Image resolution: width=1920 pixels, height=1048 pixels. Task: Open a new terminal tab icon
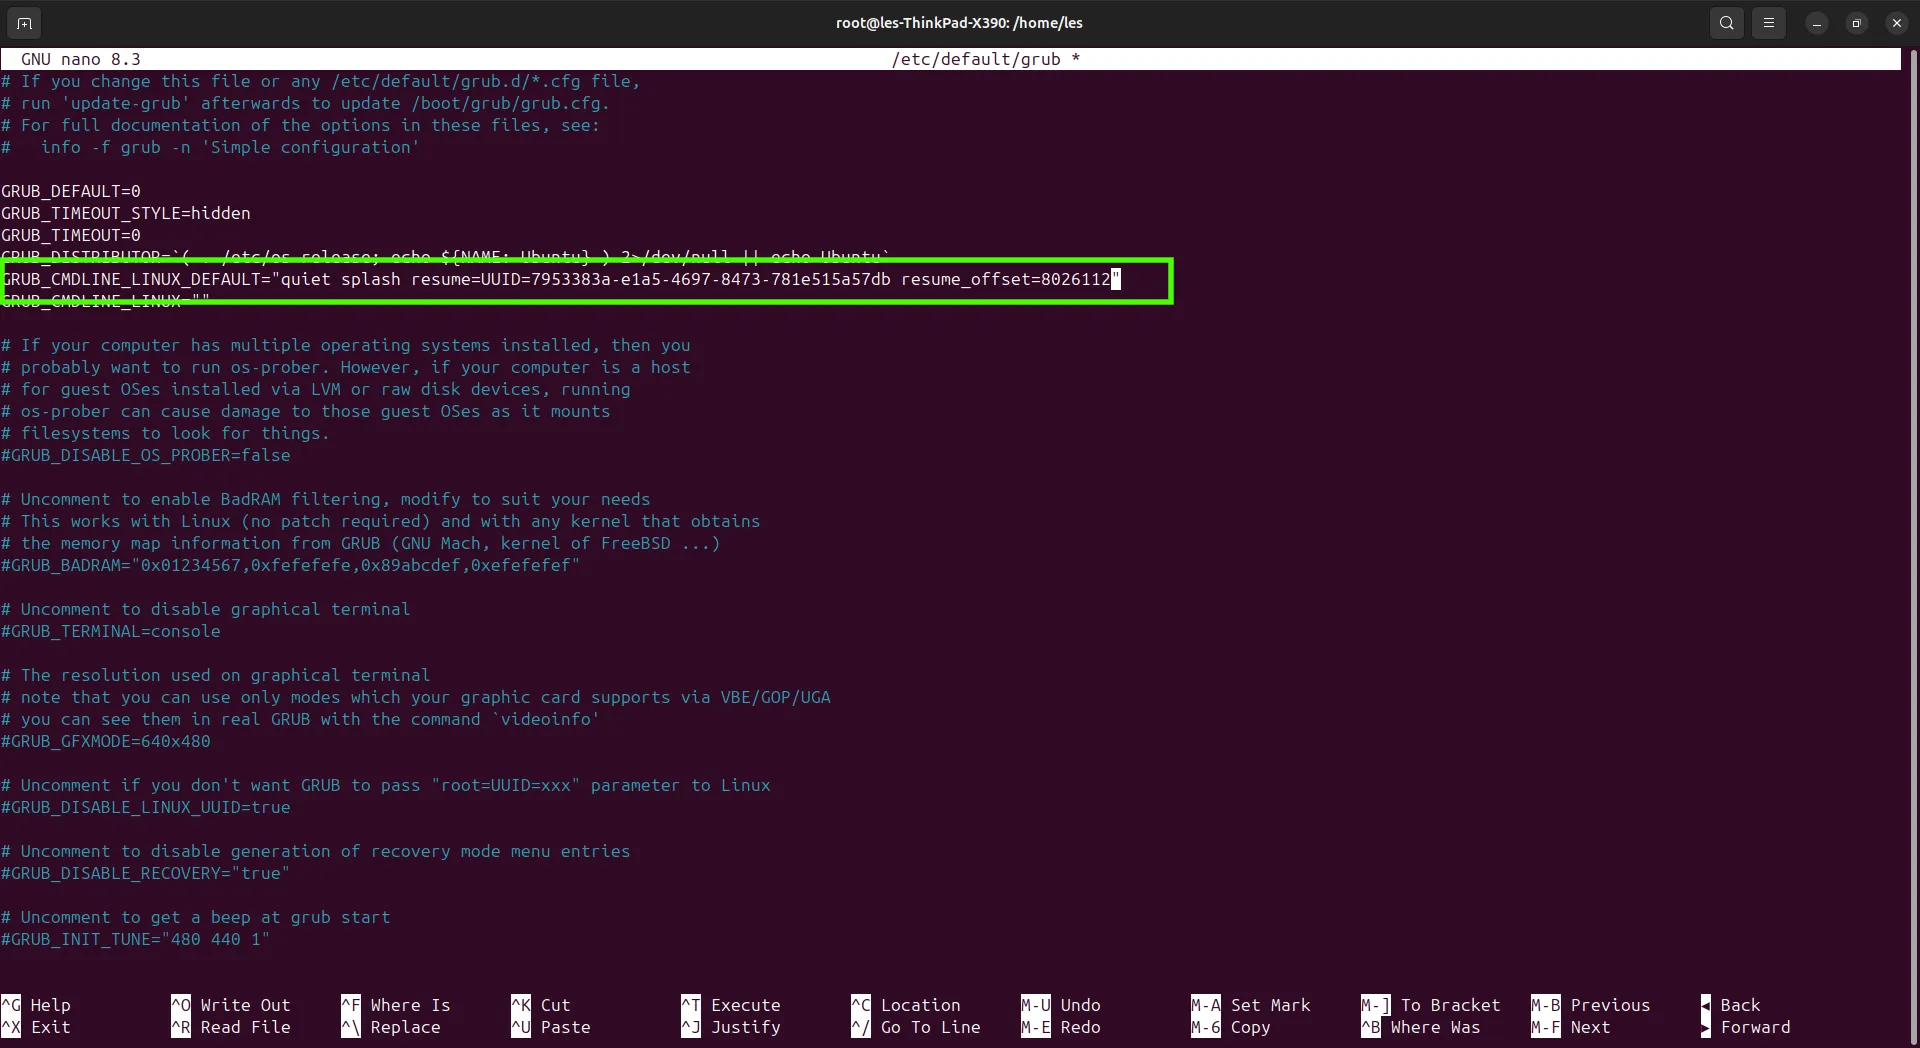click(x=24, y=22)
